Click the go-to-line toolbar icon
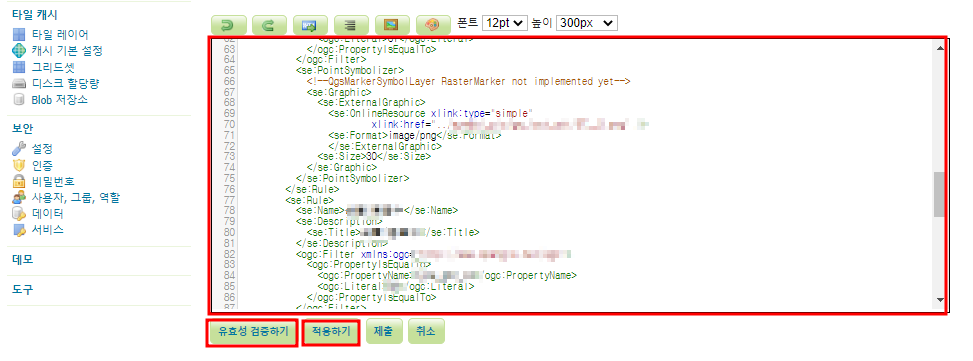The image size is (973, 361). [310, 25]
